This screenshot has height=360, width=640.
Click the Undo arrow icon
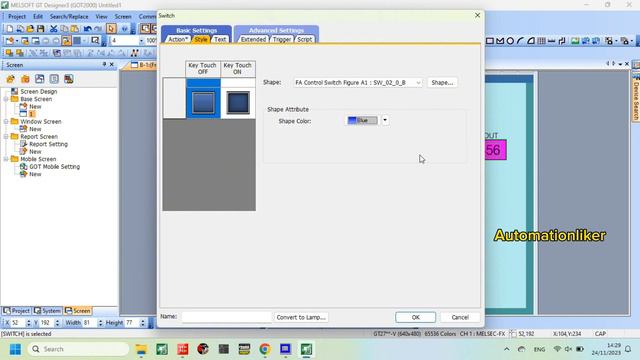[x=87, y=29]
